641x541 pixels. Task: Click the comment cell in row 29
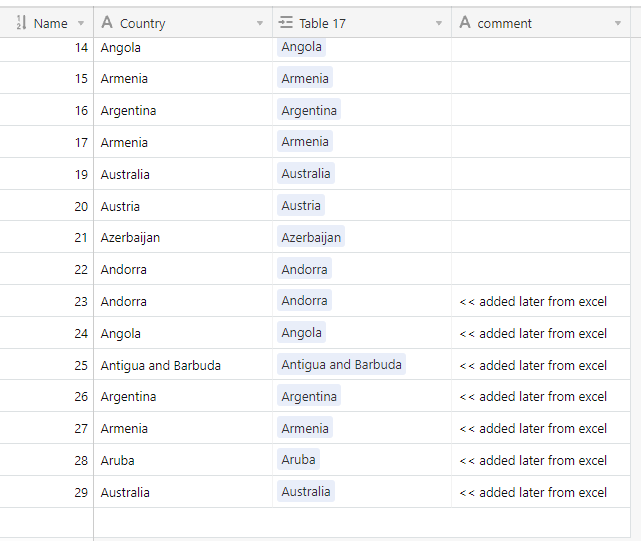pos(541,492)
